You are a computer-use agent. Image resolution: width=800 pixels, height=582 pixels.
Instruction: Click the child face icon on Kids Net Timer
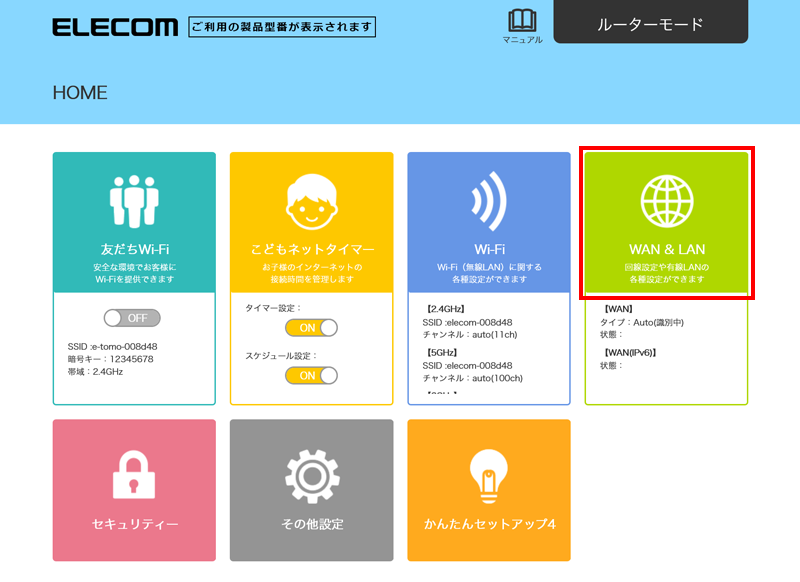point(312,202)
